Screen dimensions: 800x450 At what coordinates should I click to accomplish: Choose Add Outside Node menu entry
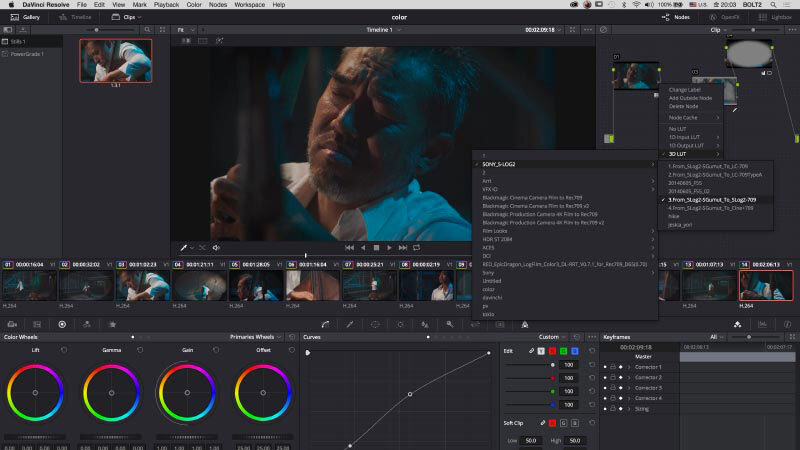690,98
